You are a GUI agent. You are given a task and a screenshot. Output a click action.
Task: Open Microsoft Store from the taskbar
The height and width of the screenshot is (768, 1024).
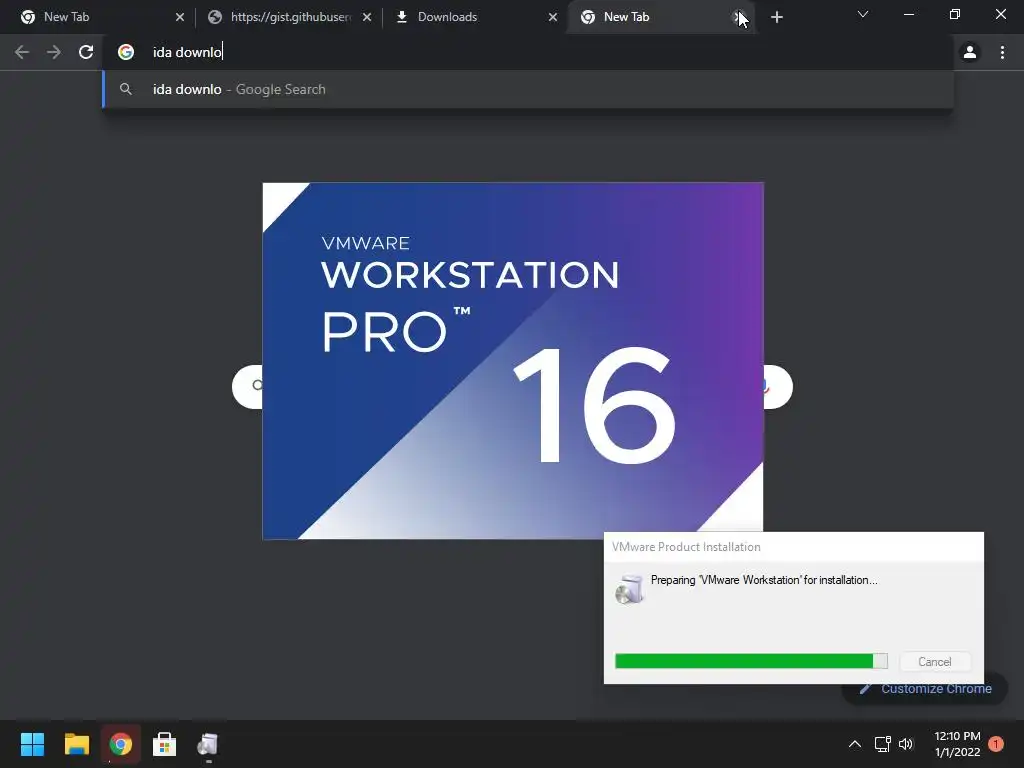click(x=164, y=744)
